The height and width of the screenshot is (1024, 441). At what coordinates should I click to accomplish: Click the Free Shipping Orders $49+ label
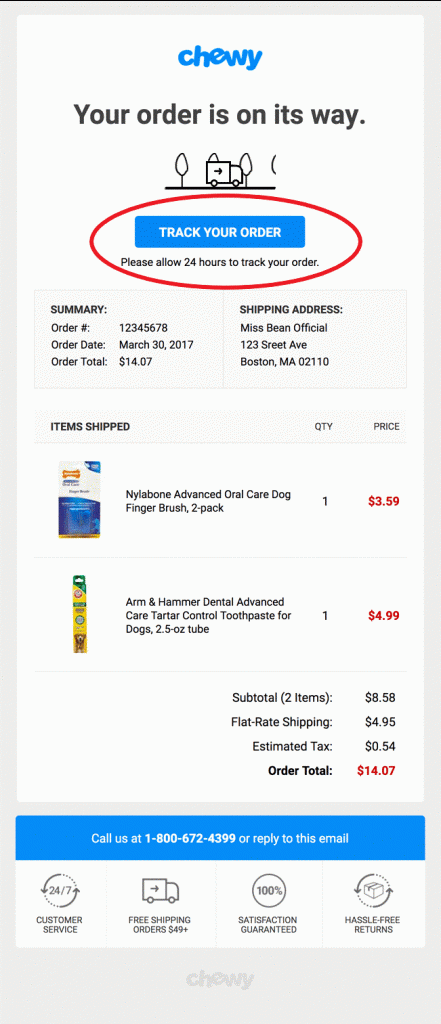coord(161,924)
